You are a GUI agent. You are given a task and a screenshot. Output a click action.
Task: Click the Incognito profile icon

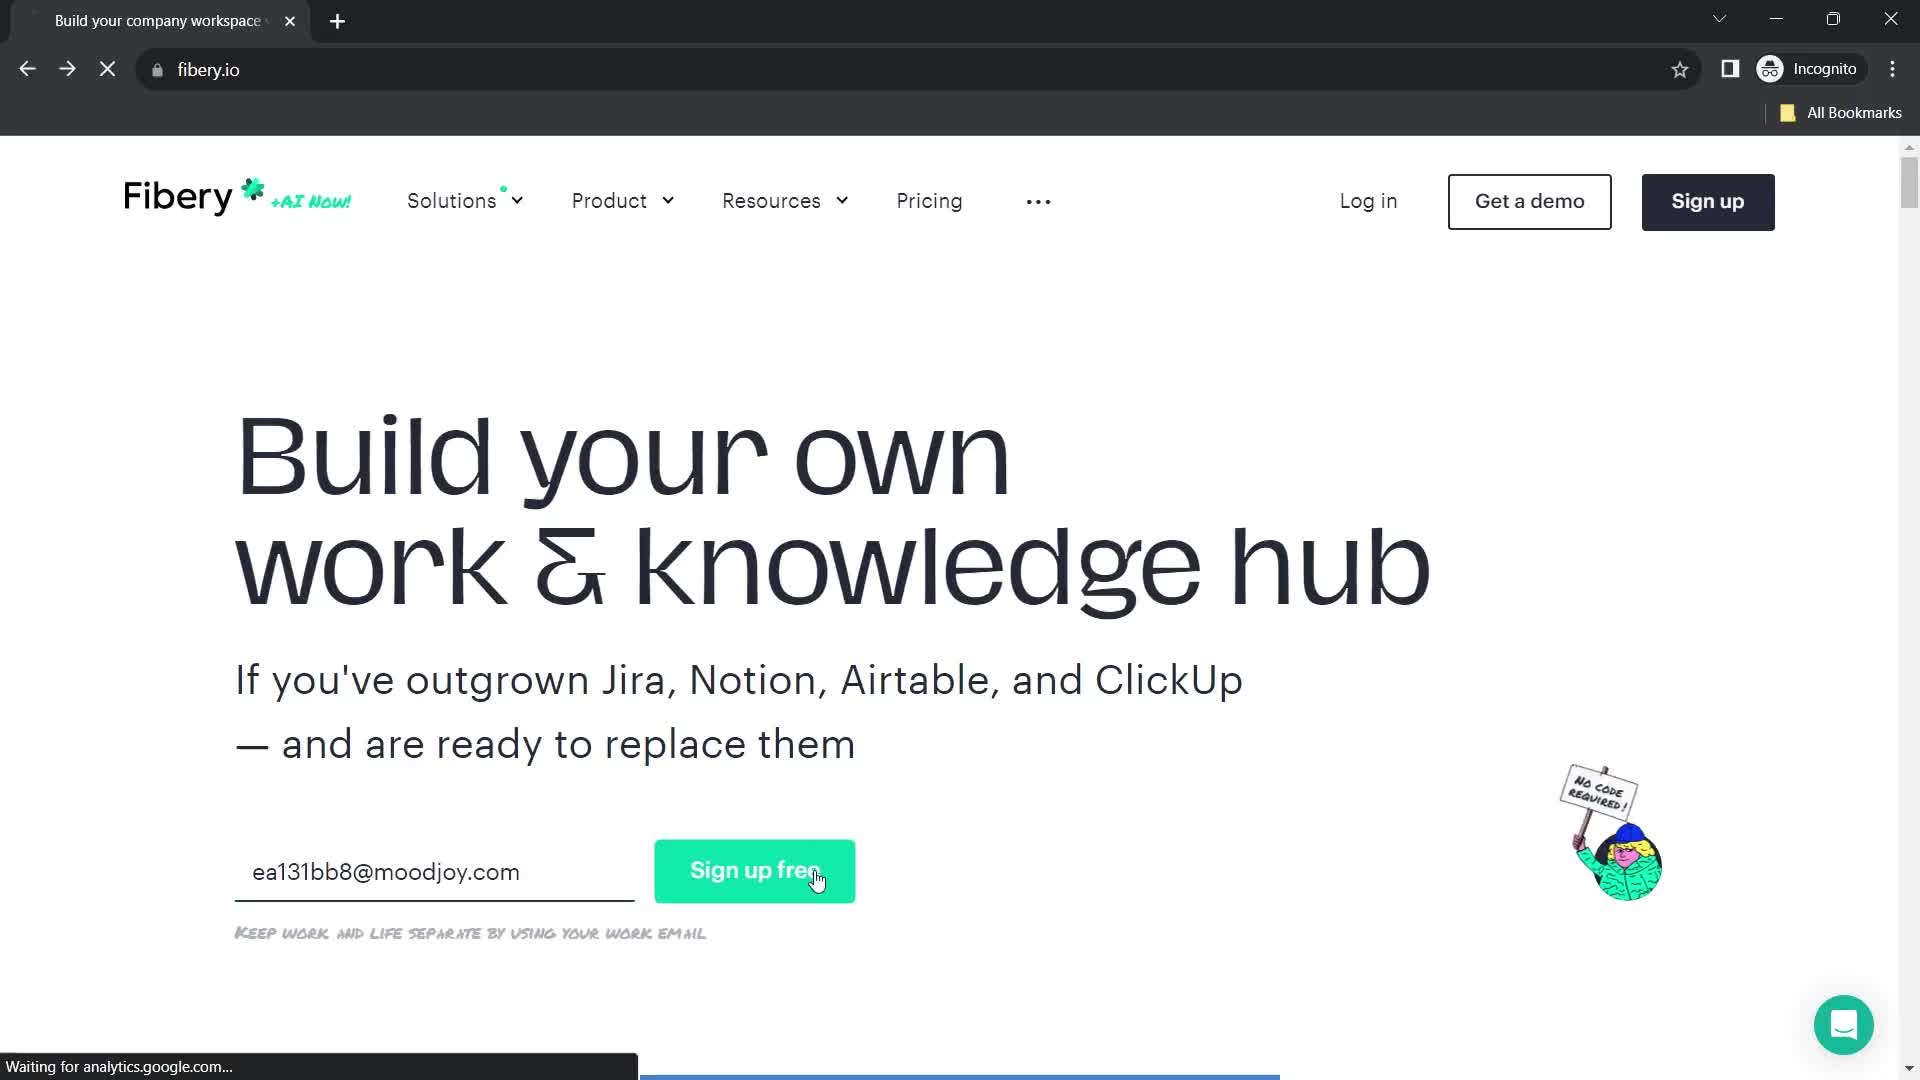(x=1772, y=69)
